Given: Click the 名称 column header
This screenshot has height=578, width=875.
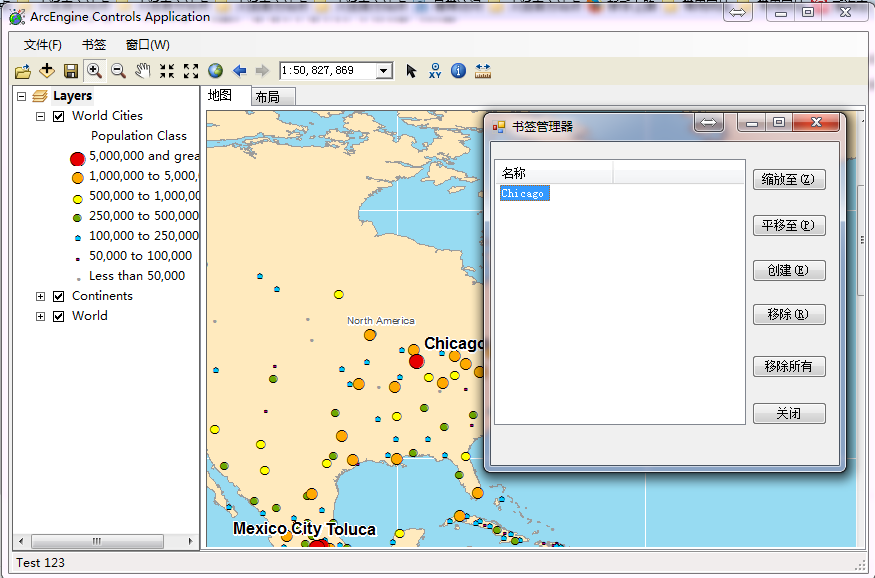Looking at the screenshot, I should click(554, 174).
